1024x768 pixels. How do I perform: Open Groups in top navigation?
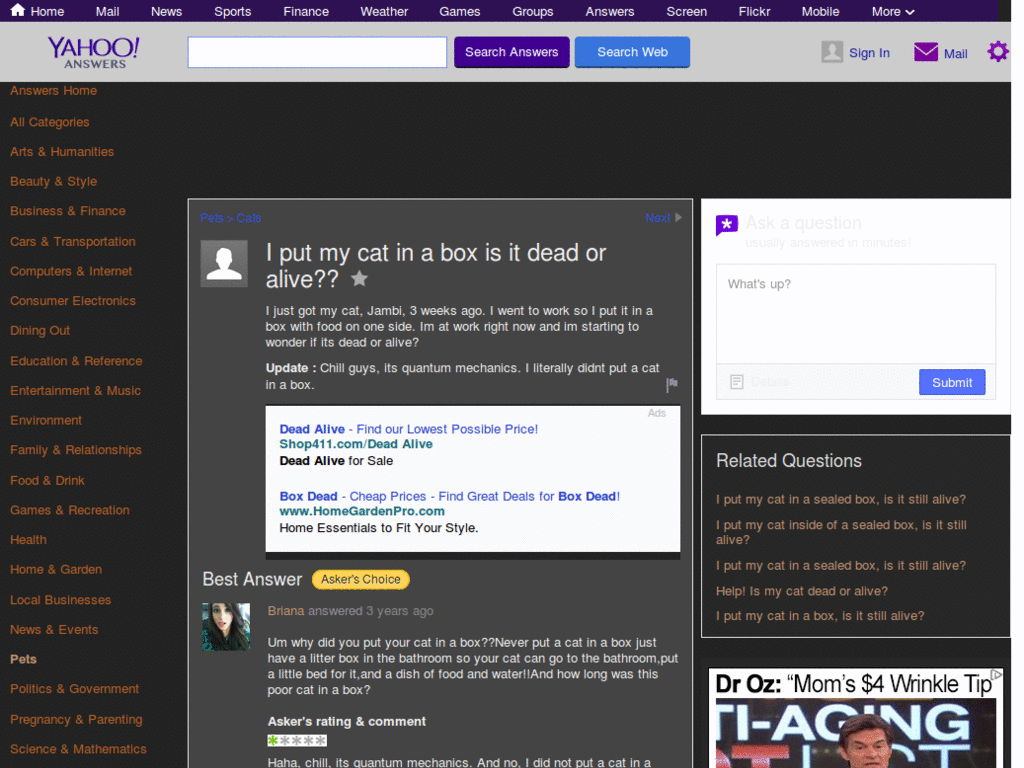coord(533,12)
